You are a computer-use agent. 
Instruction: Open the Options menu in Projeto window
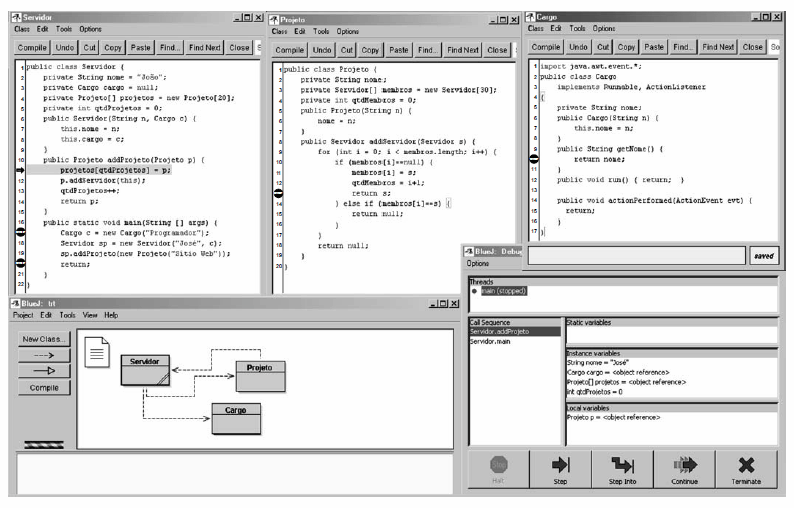click(348, 31)
